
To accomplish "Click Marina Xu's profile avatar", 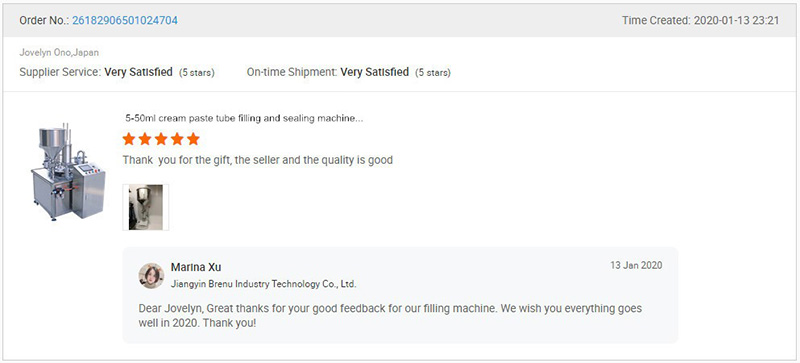I will click(x=151, y=276).
